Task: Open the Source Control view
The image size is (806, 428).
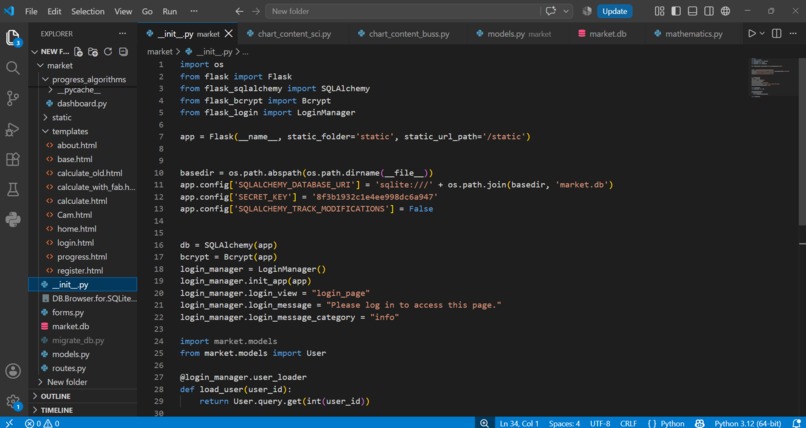Action: tap(13, 99)
